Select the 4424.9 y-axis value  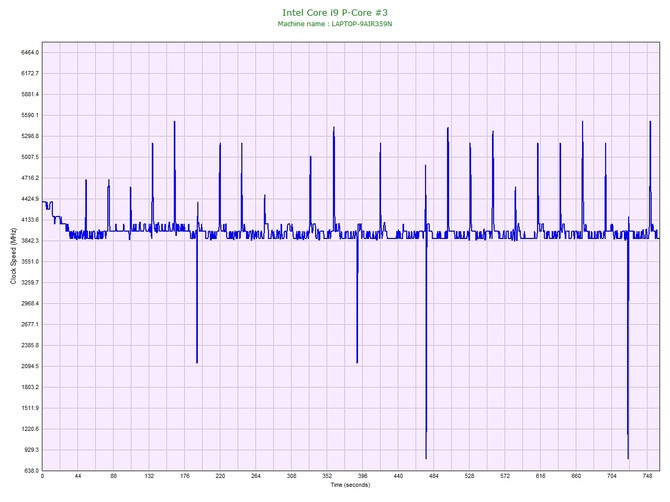coord(30,199)
